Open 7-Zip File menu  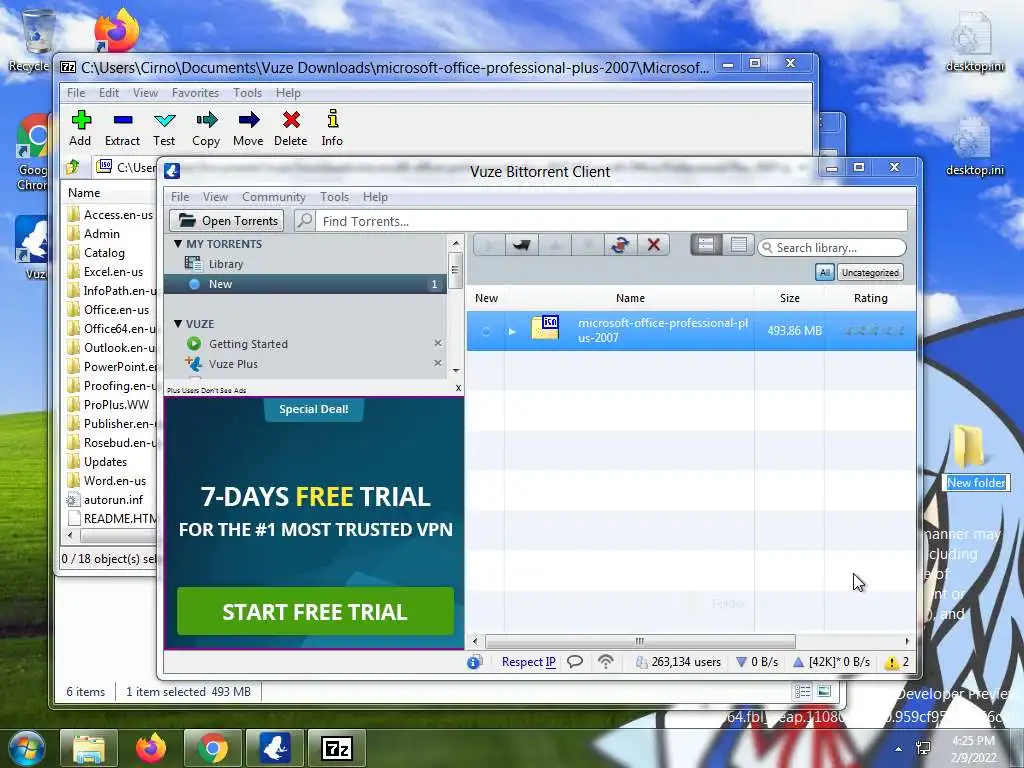76,93
